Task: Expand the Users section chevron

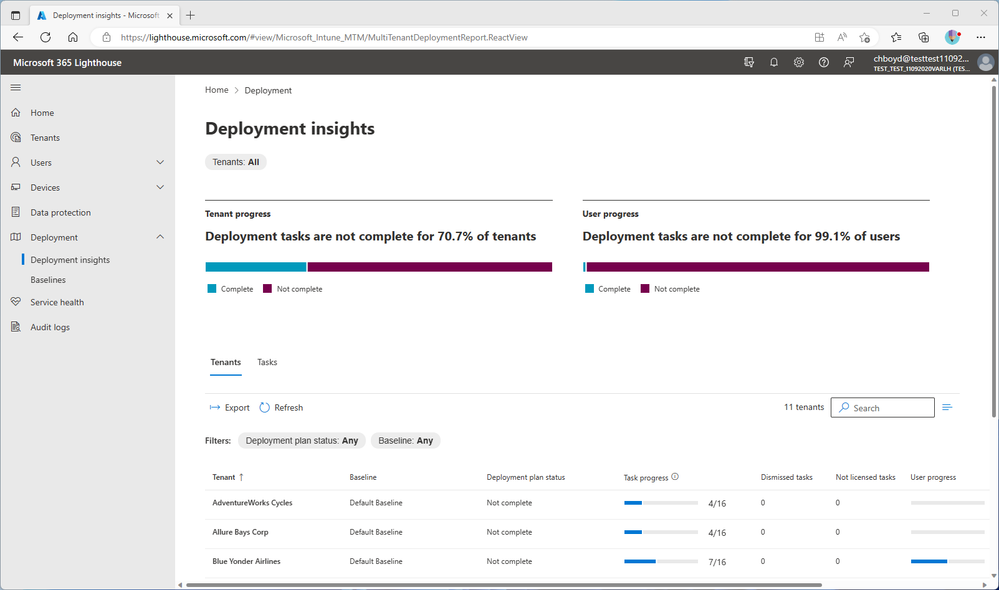Action: [x=160, y=162]
